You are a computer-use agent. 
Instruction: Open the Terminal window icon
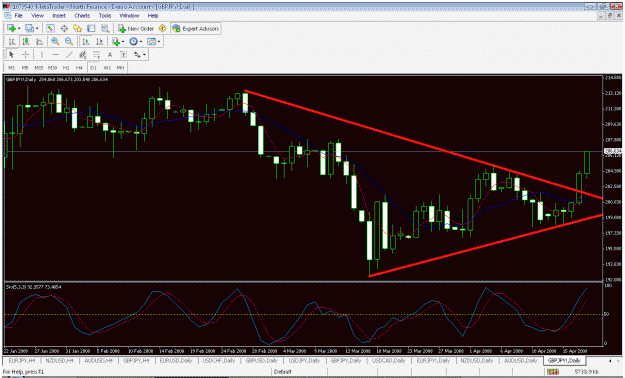91,28
